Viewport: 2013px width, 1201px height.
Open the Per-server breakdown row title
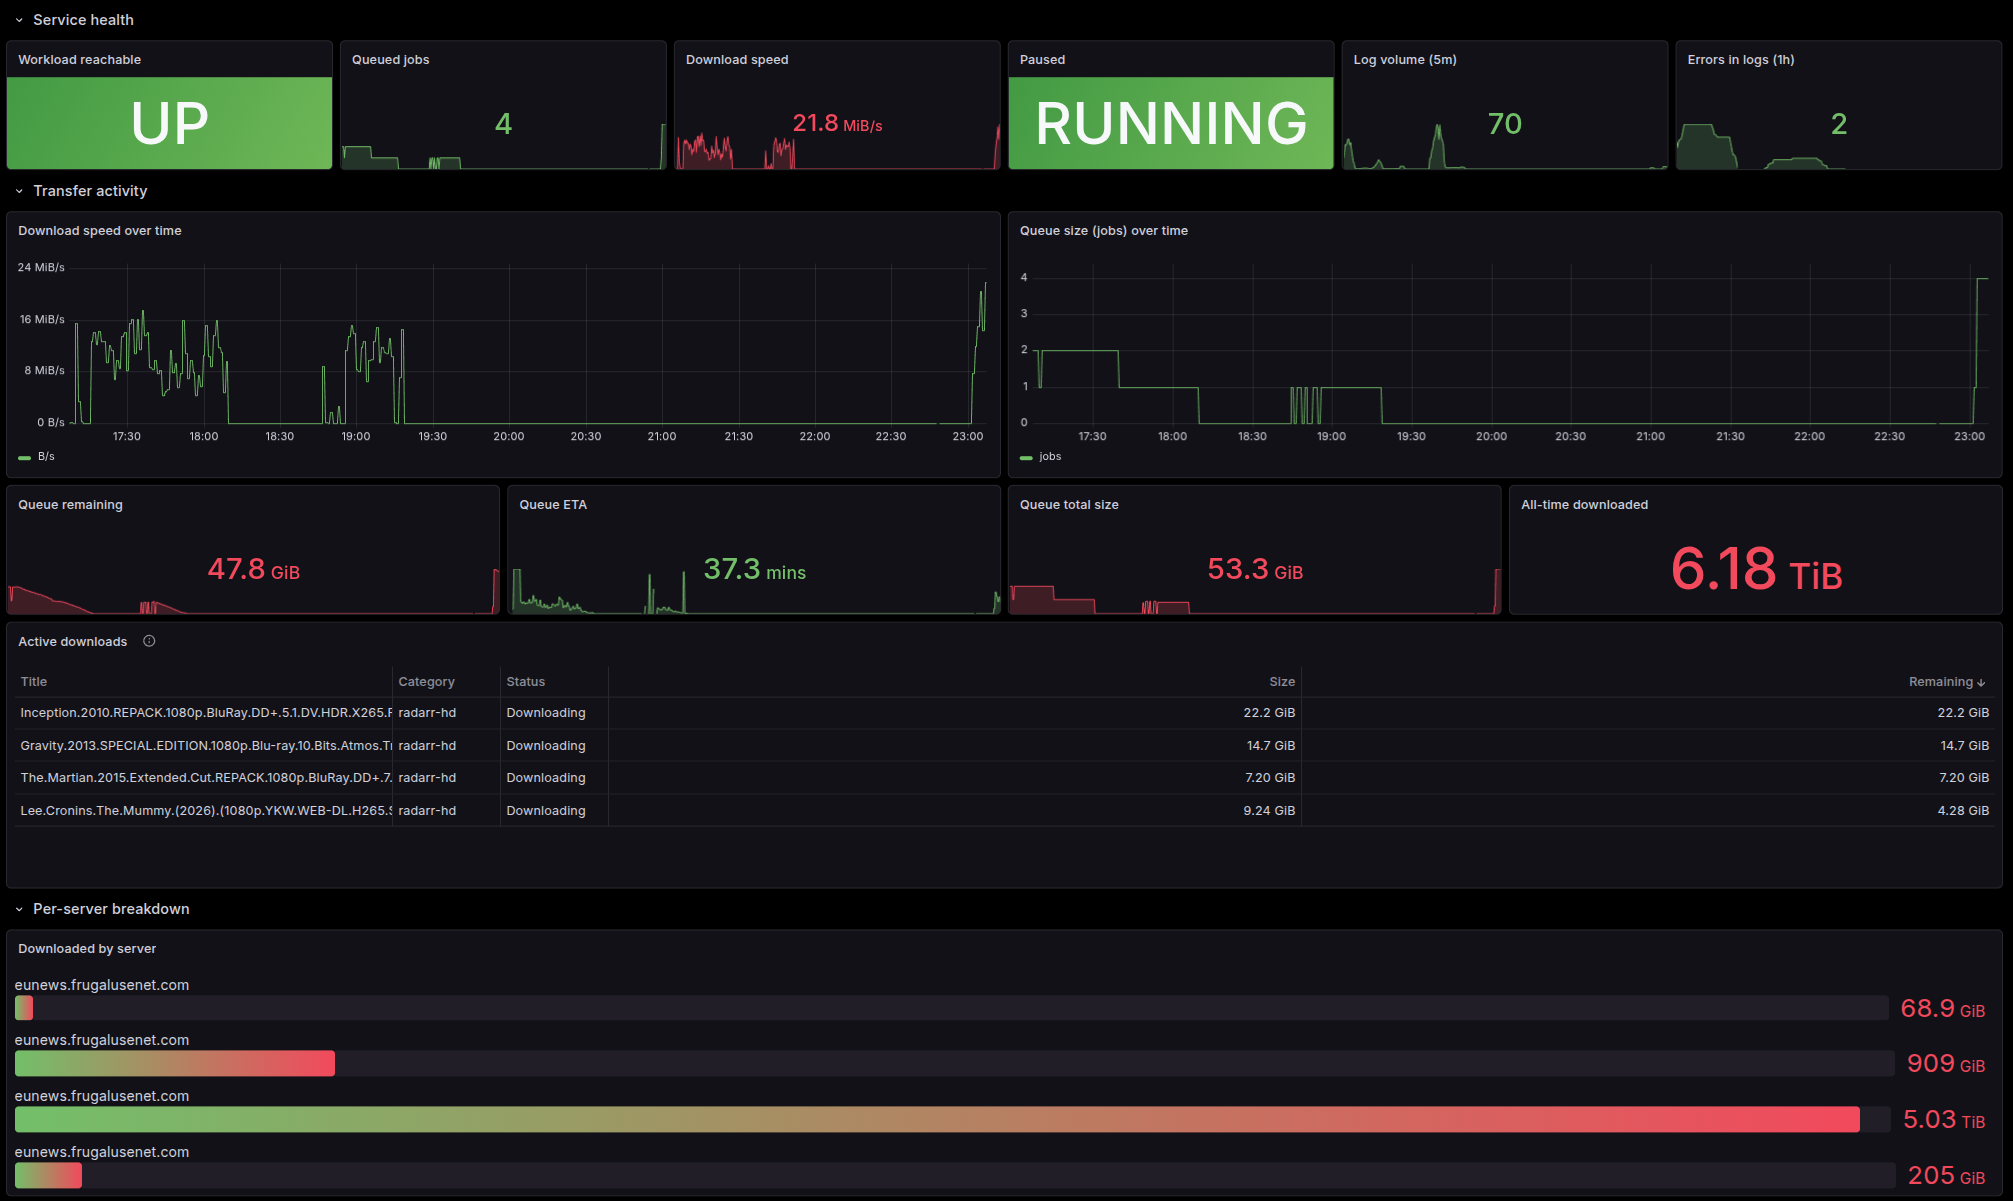pyautogui.click(x=111, y=909)
